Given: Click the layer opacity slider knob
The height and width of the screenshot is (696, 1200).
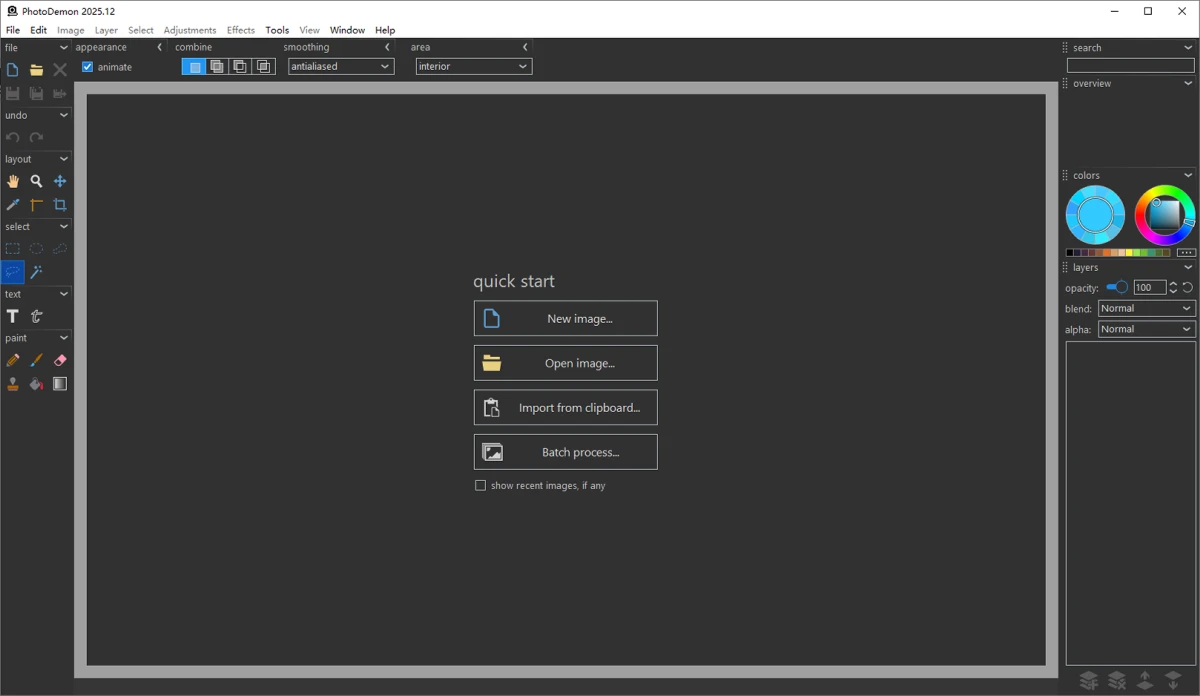Looking at the screenshot, I should point(1122,287).
